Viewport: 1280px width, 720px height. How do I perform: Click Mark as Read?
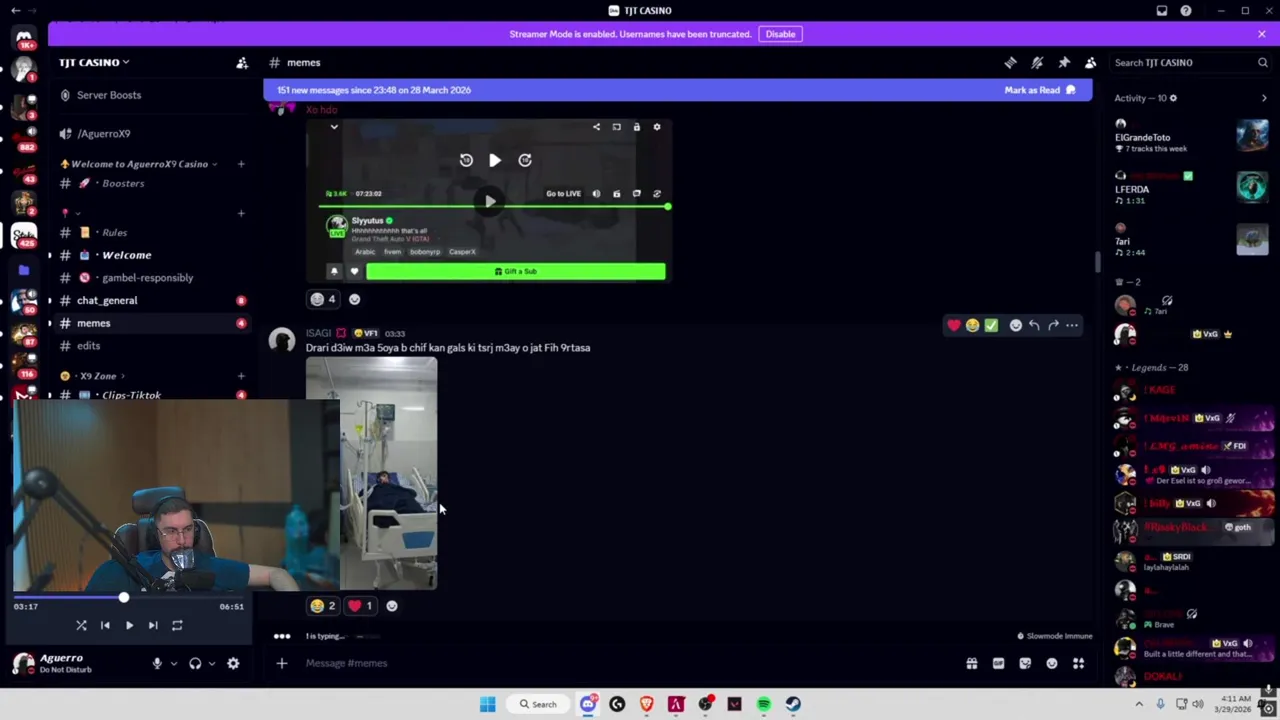[1040, 90]
